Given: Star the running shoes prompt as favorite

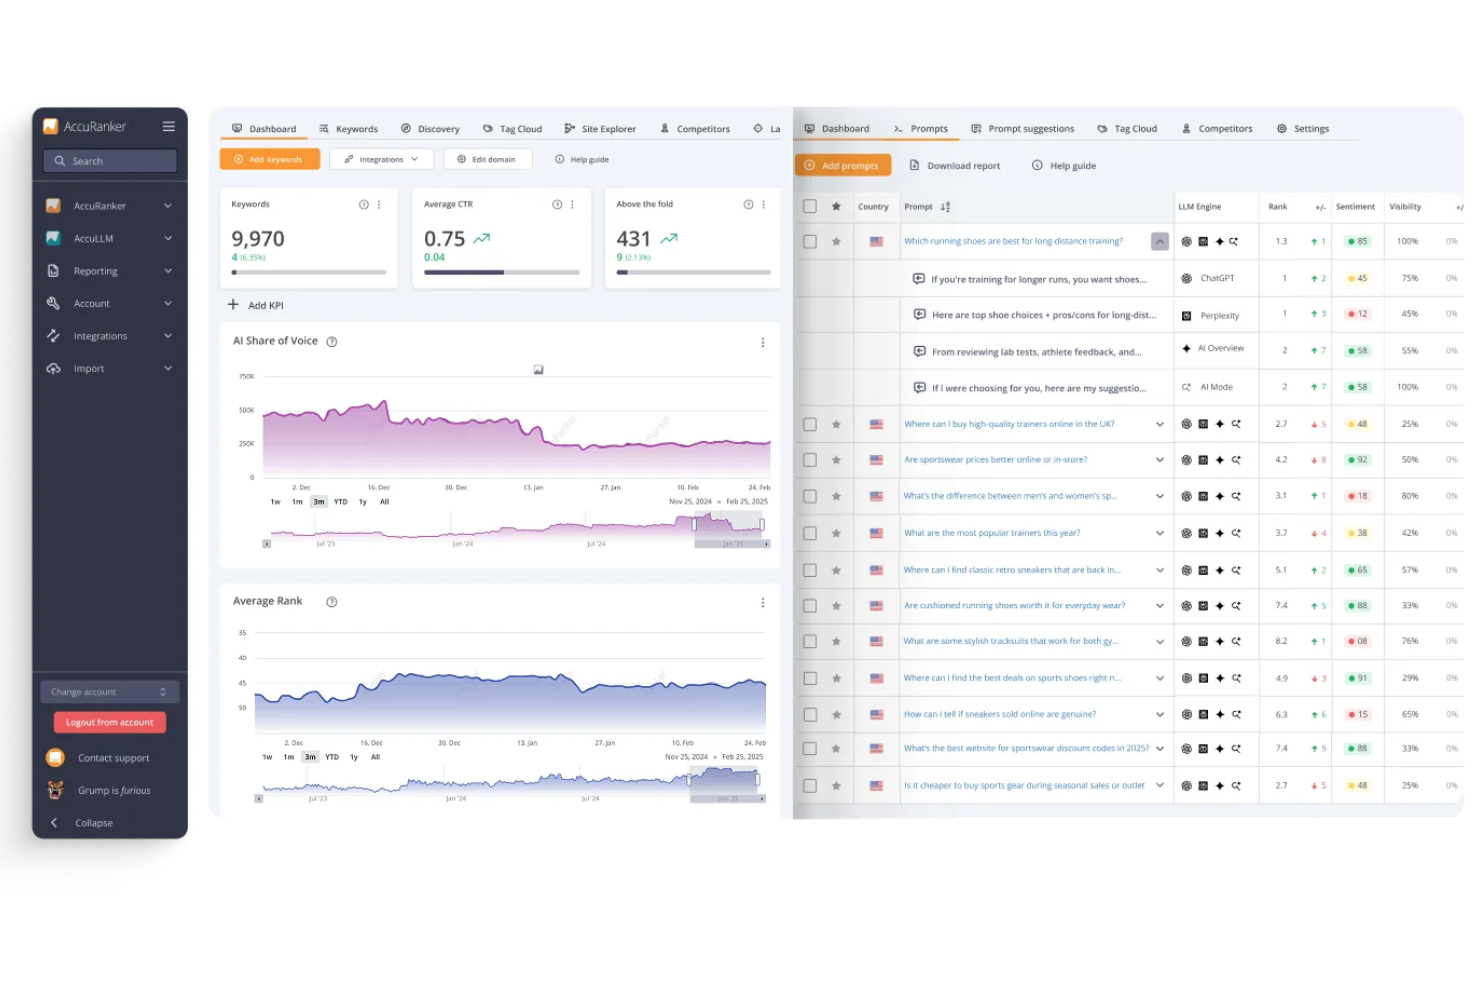Looking at the screenshot, I should coord(836,241).
